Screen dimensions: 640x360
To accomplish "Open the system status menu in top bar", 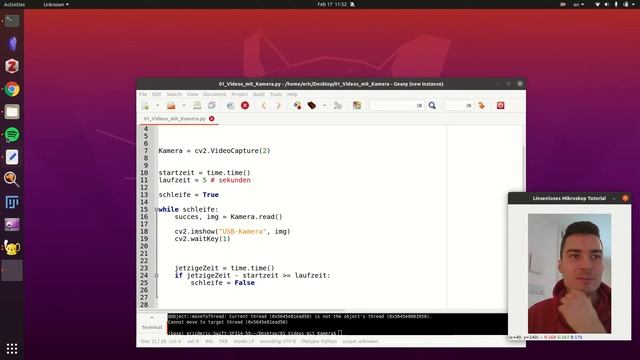I will click(x=616, y=4).
